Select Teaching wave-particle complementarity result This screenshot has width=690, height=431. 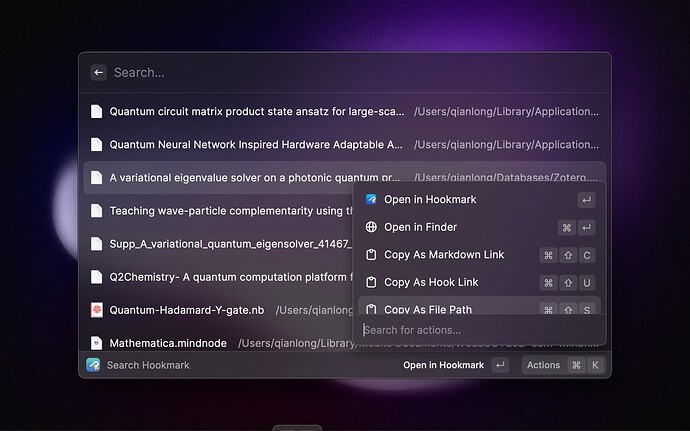(x=219, y=211)
